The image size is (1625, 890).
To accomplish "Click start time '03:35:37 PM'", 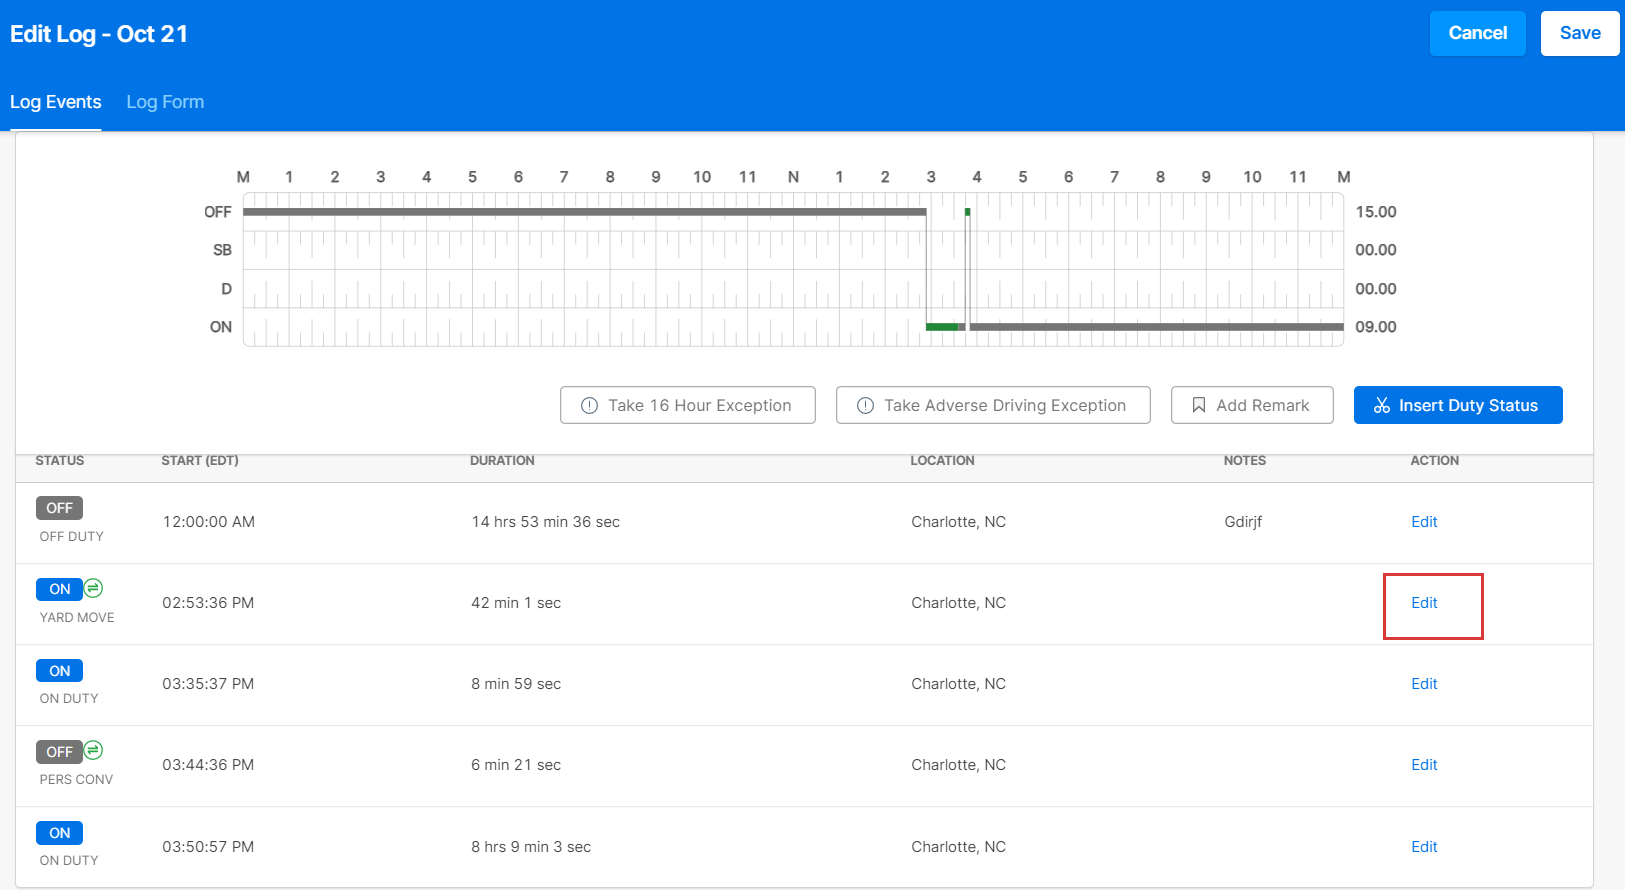I will [x=208, y=684].
